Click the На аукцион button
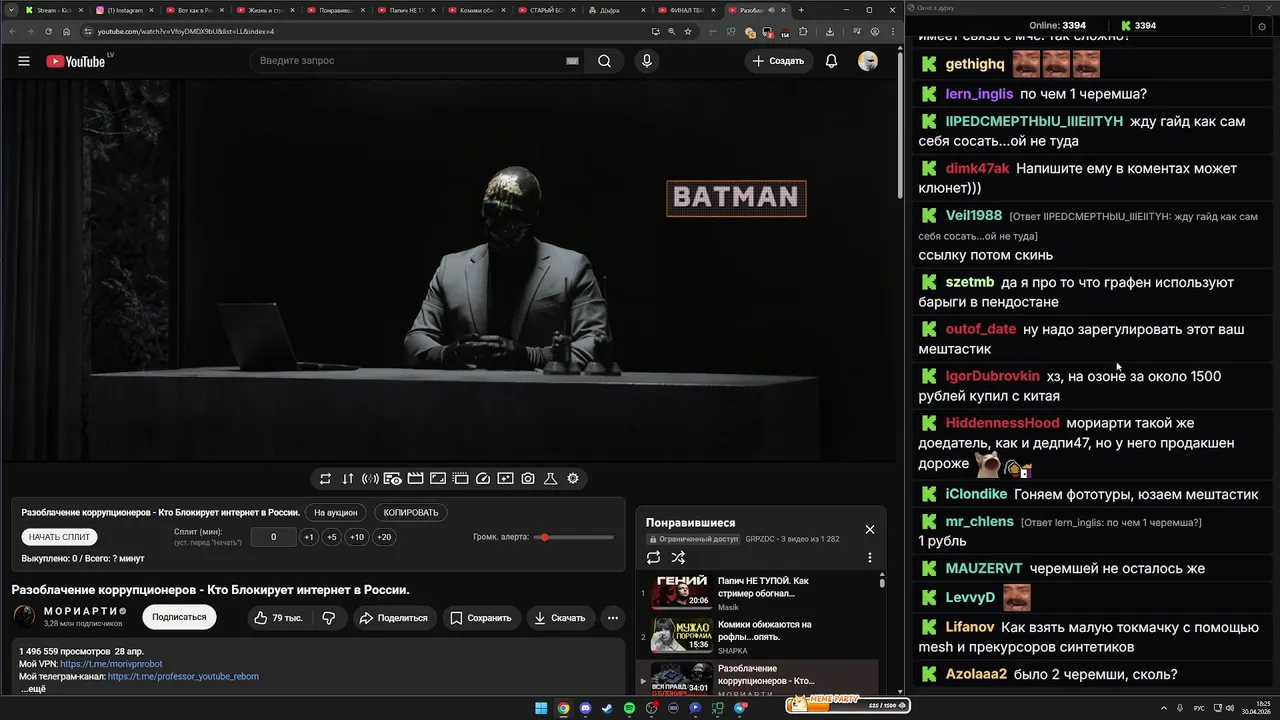The width and height of the screenshot is (1280, 720). coord(336,512)
